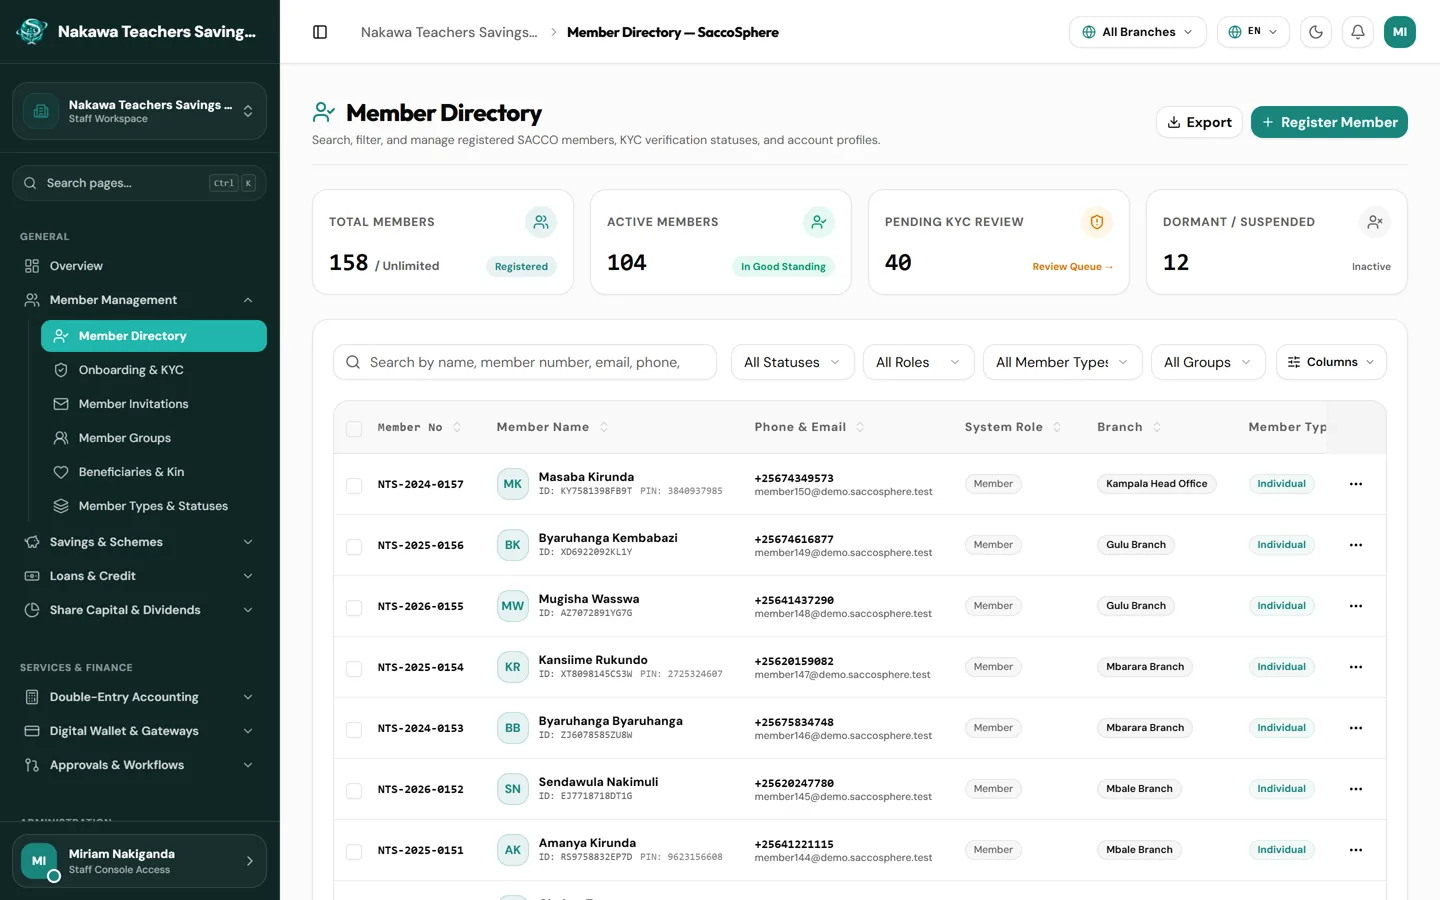Viewport: 1440px width, 900px height.
Task: Open the Nakawa Teachers Savings workspace switcher
Action: point(139,111)
